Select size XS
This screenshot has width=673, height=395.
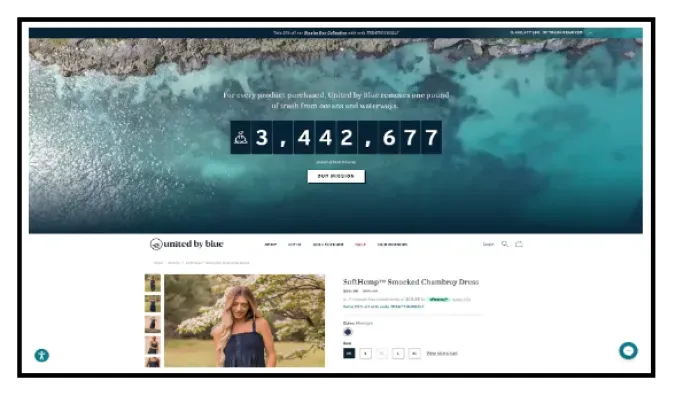(349, 353)
